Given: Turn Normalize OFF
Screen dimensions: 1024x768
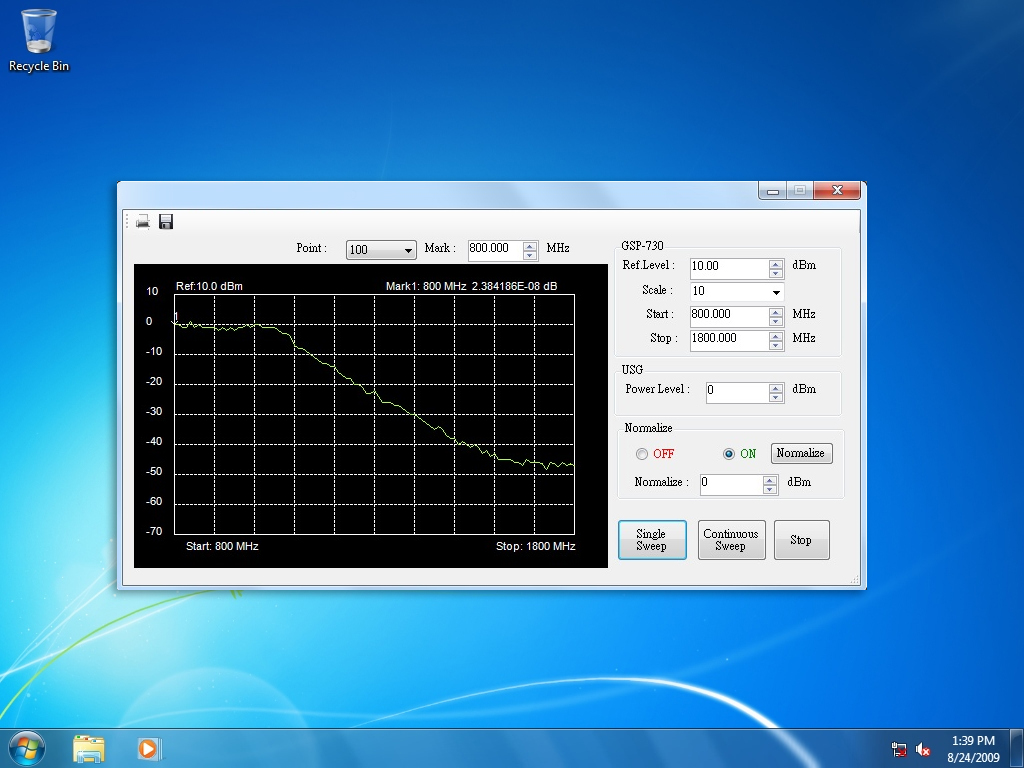Looking at the screenshot, I should point(641,453).
